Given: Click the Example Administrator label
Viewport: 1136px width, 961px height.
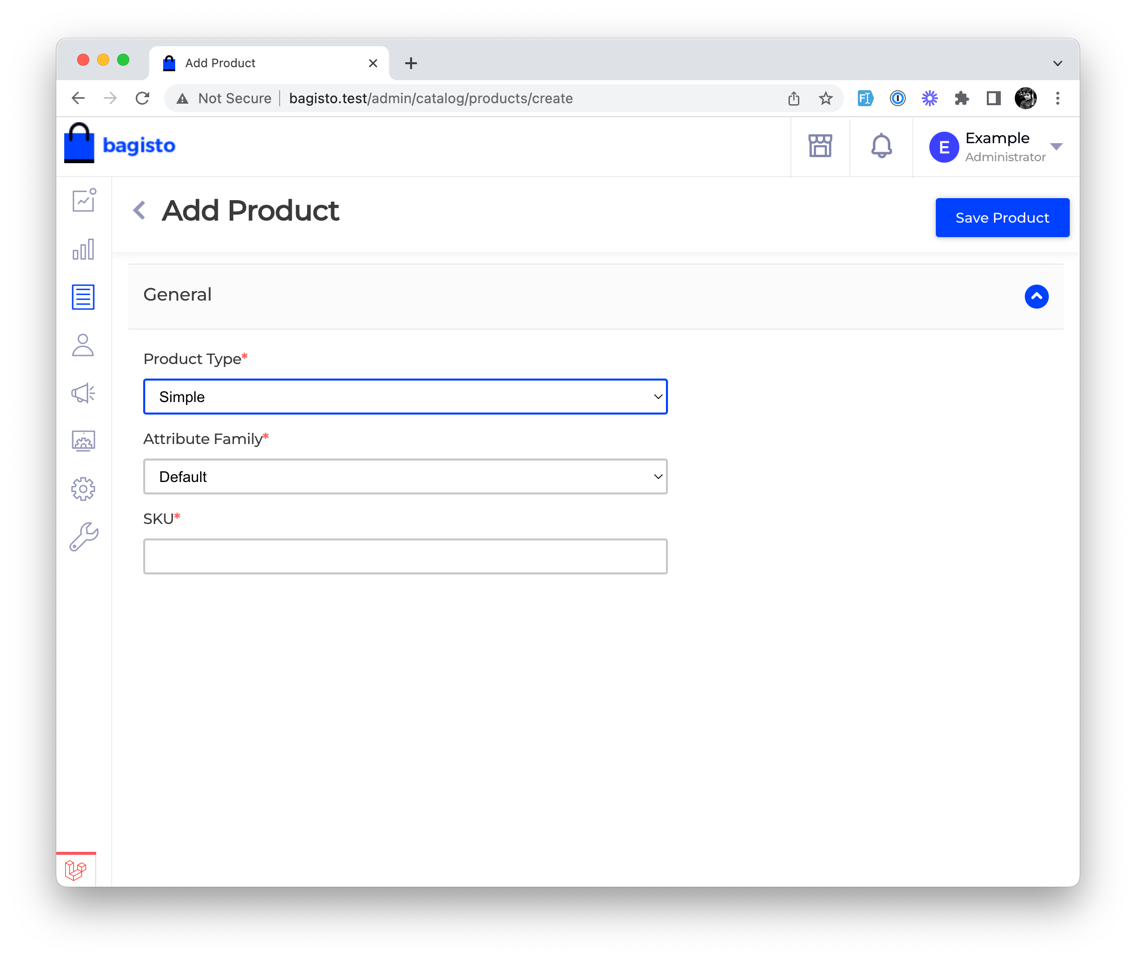Looking at the screenshot, I should (x=1005, y=146).
